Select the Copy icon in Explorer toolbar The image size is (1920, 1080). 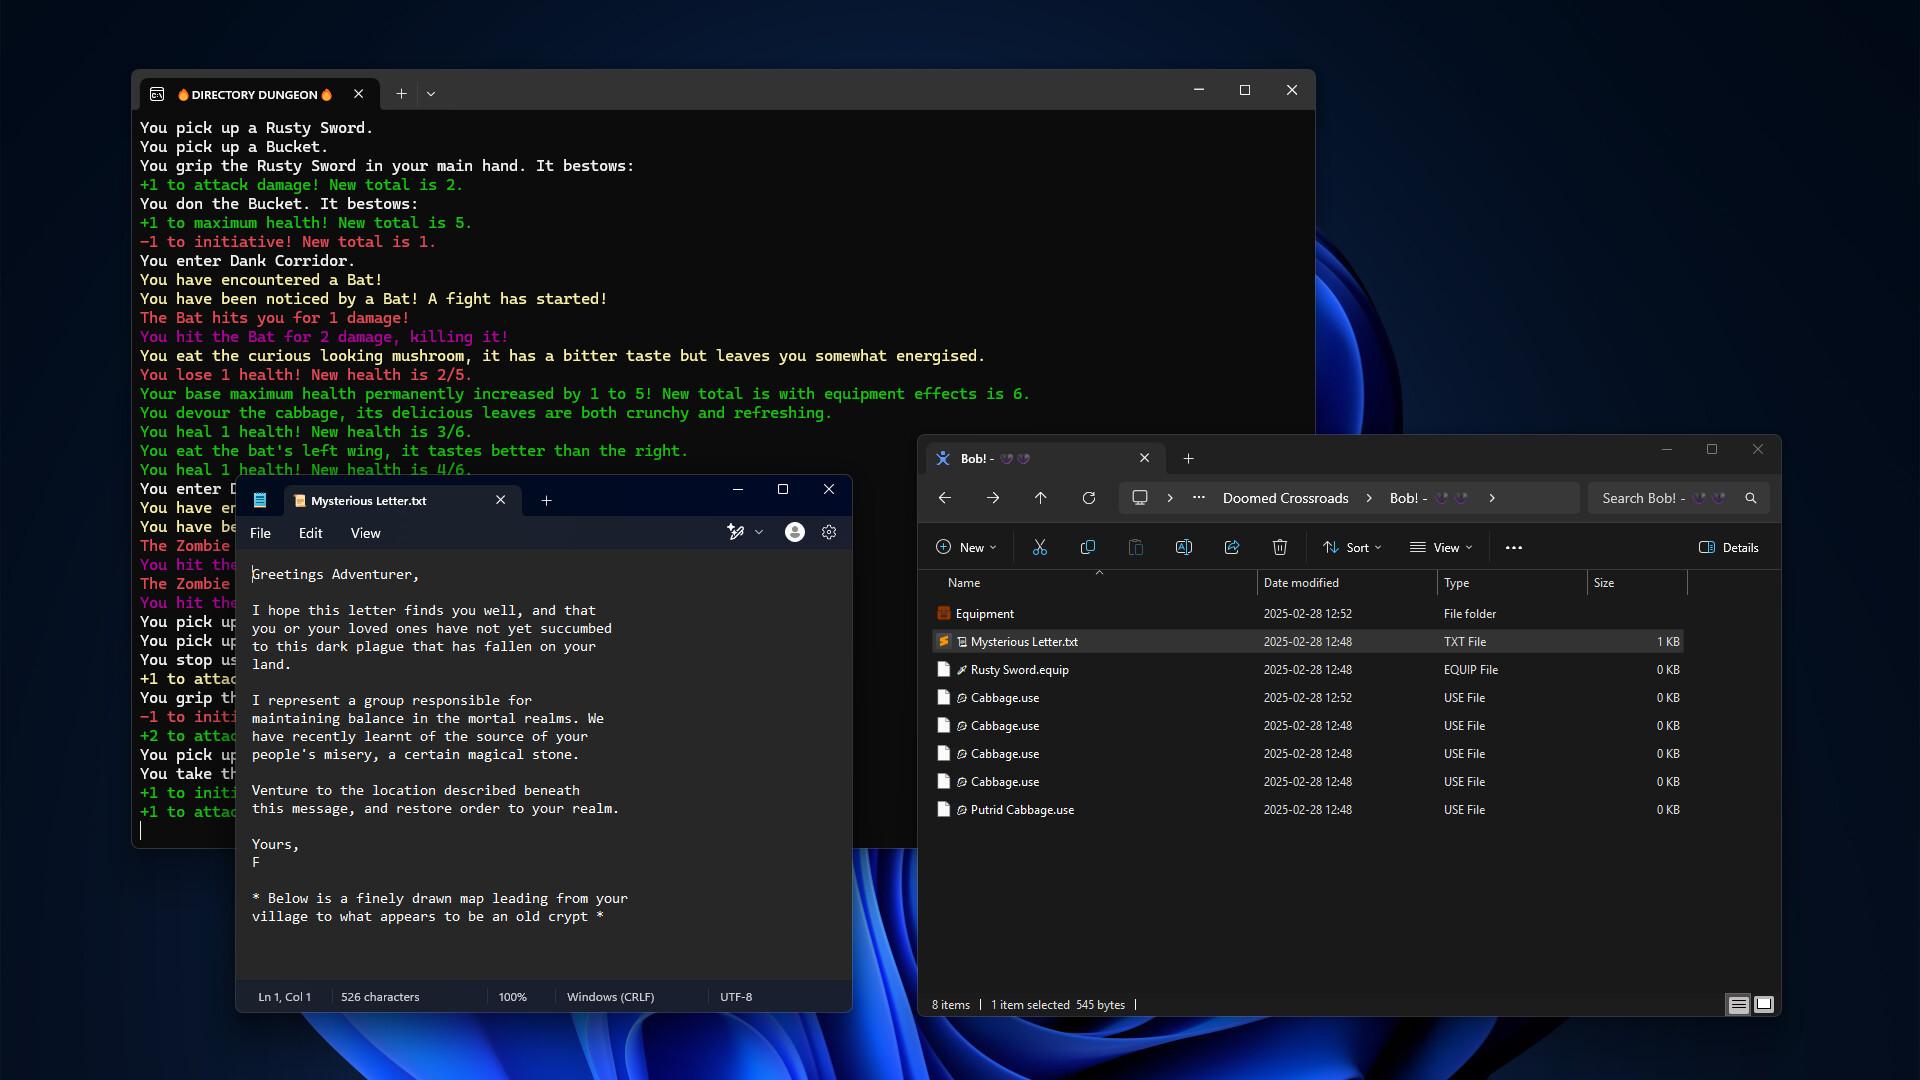tap(1088, 547)
